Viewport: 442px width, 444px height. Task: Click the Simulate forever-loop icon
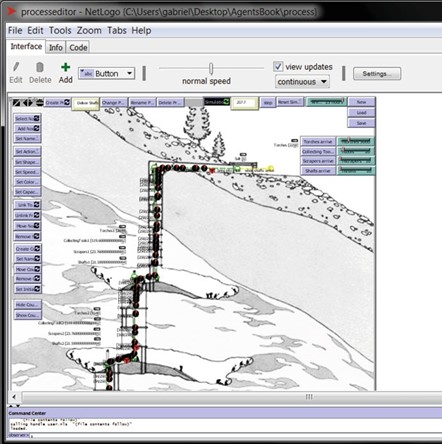coord(227,102)
